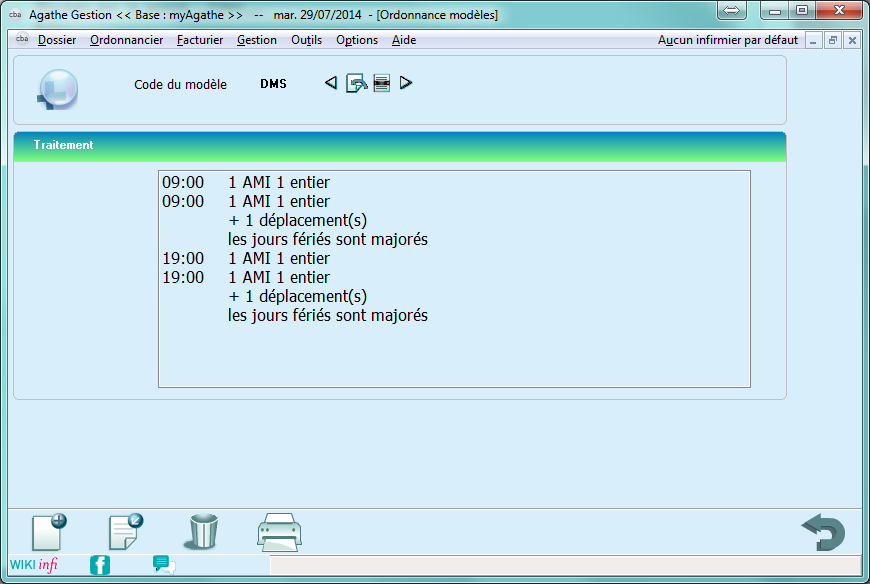The image size is (870, 584).
Task: Go to previous model arrow
Action: point(331,83)
